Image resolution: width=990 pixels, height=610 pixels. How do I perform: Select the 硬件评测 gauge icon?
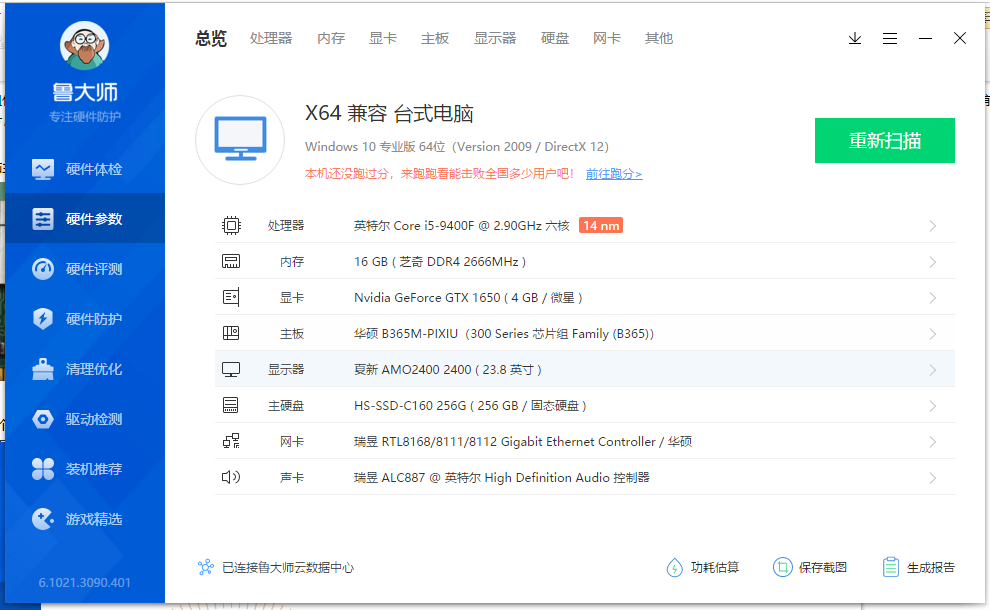pos(43,269)
